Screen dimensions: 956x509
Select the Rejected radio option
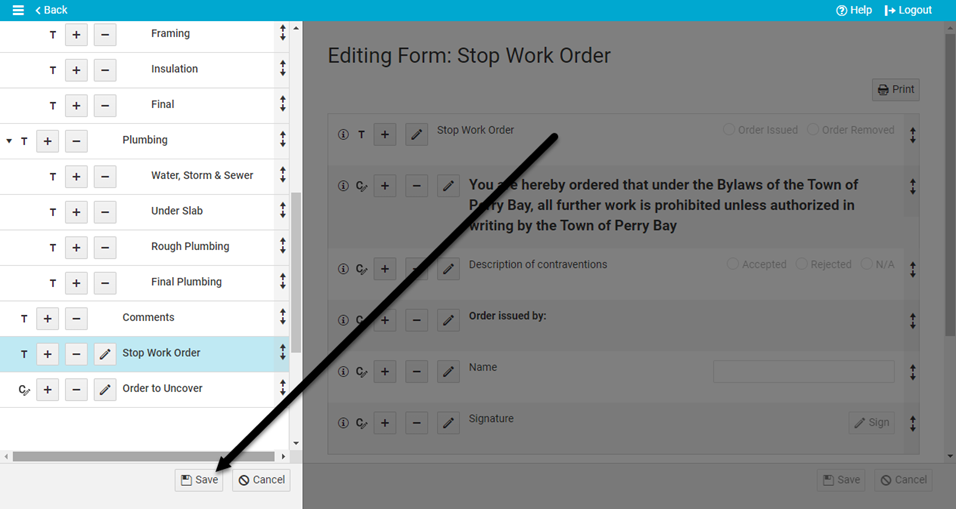point(802,264)
